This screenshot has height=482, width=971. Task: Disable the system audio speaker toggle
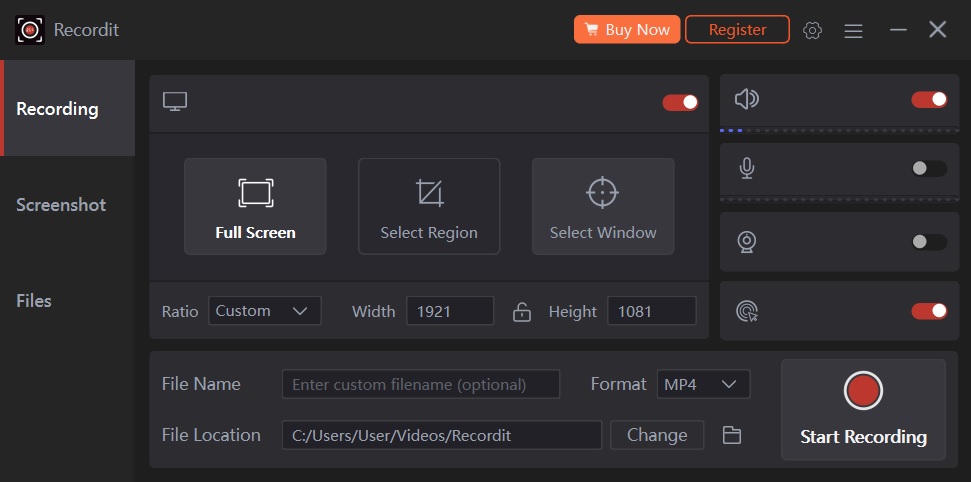point(929,99)
